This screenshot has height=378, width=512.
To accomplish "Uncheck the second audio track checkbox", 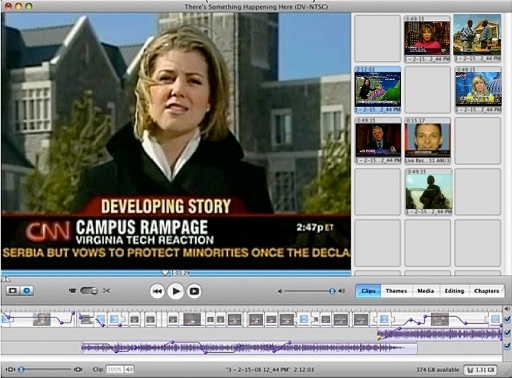I will 507,346.
